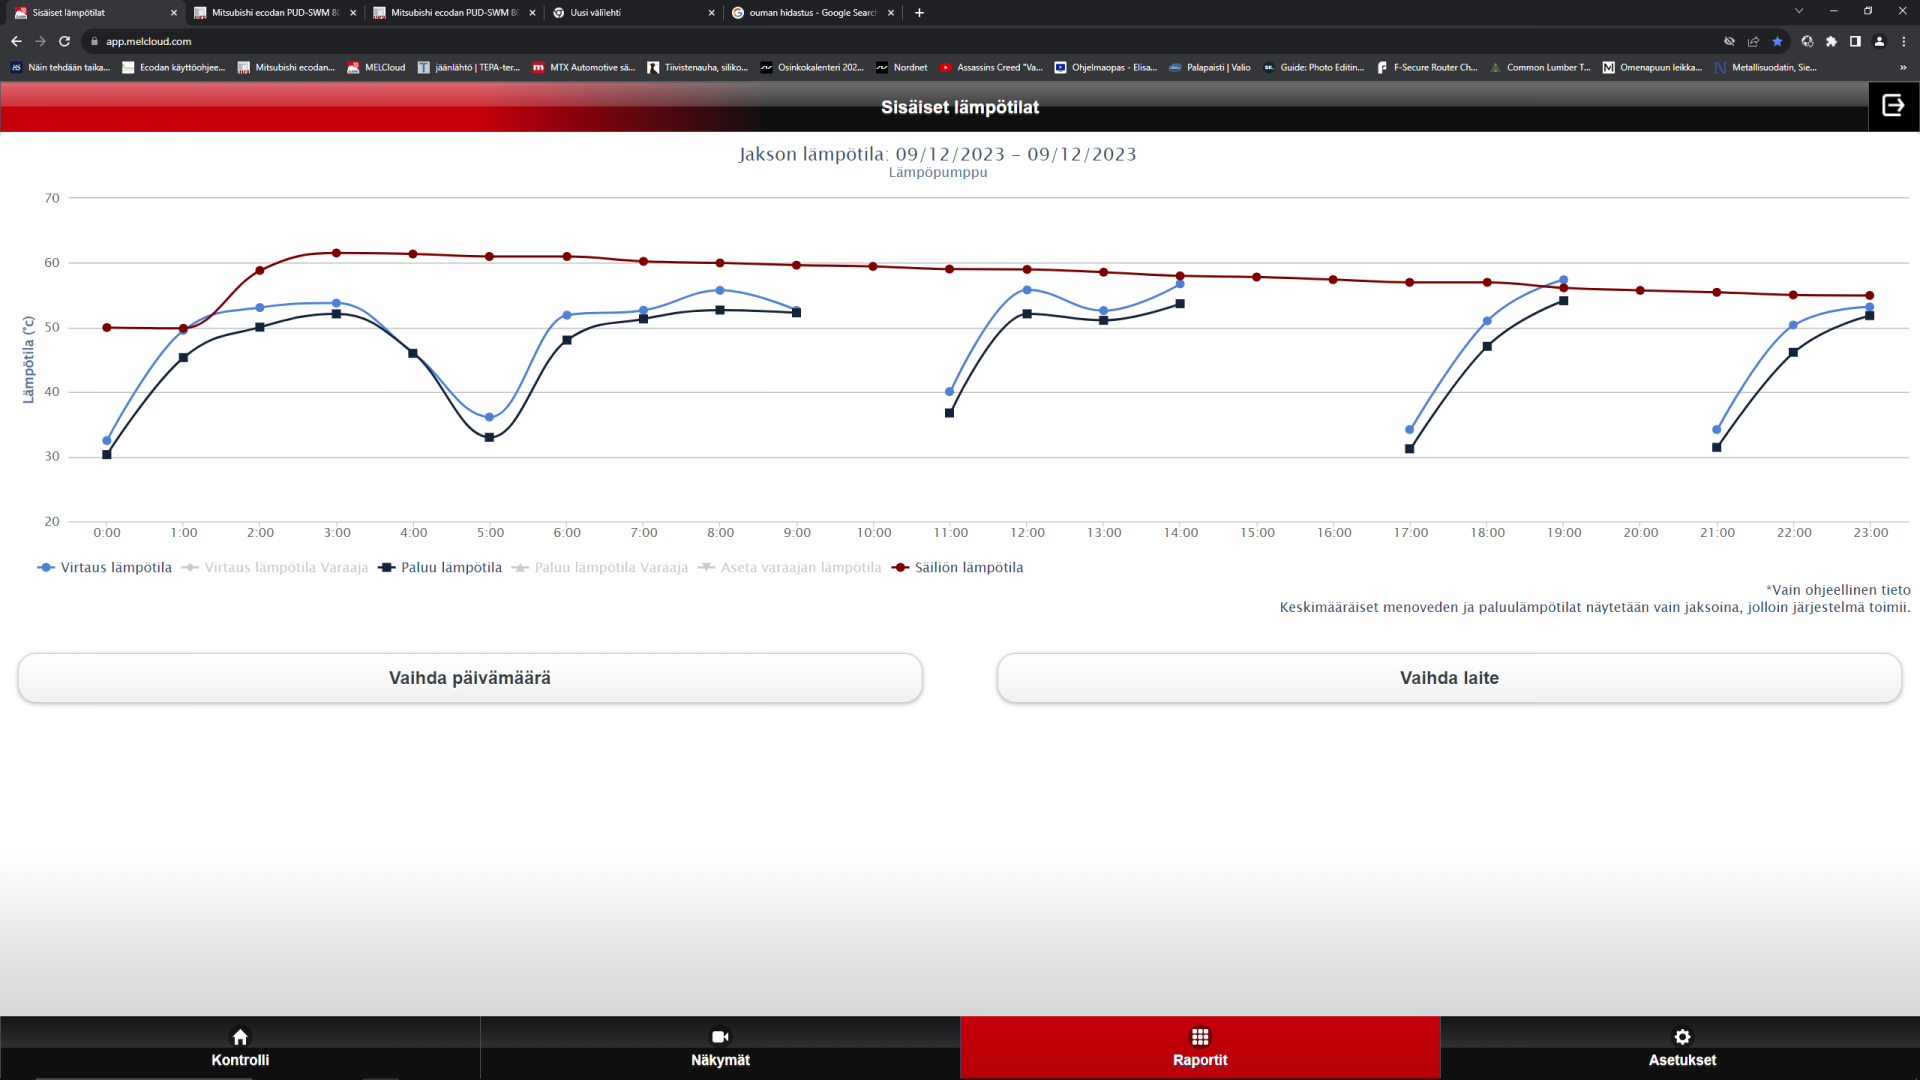The width and height of the screenshot is (1920, 1080).
Task: Open the new tab plus button
Action: 919,13
